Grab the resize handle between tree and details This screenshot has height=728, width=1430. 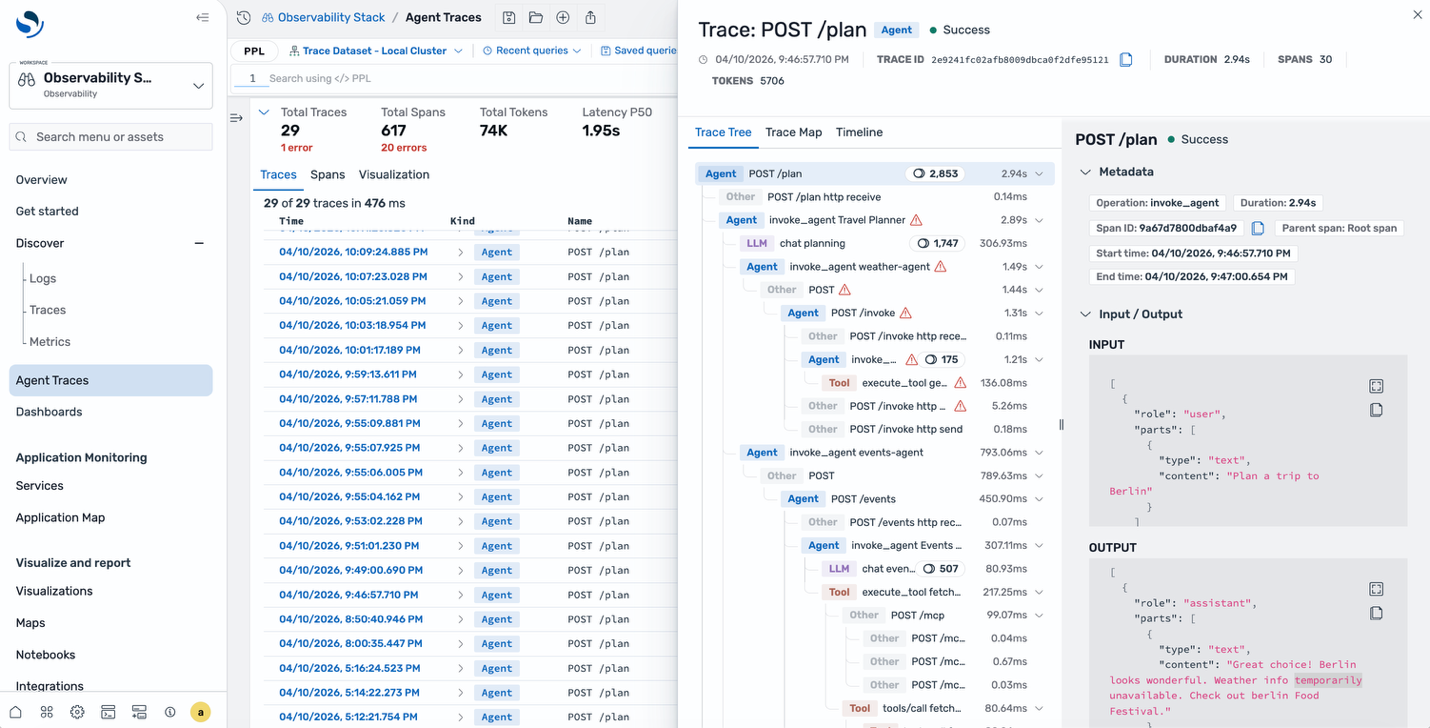(1061, 425)
